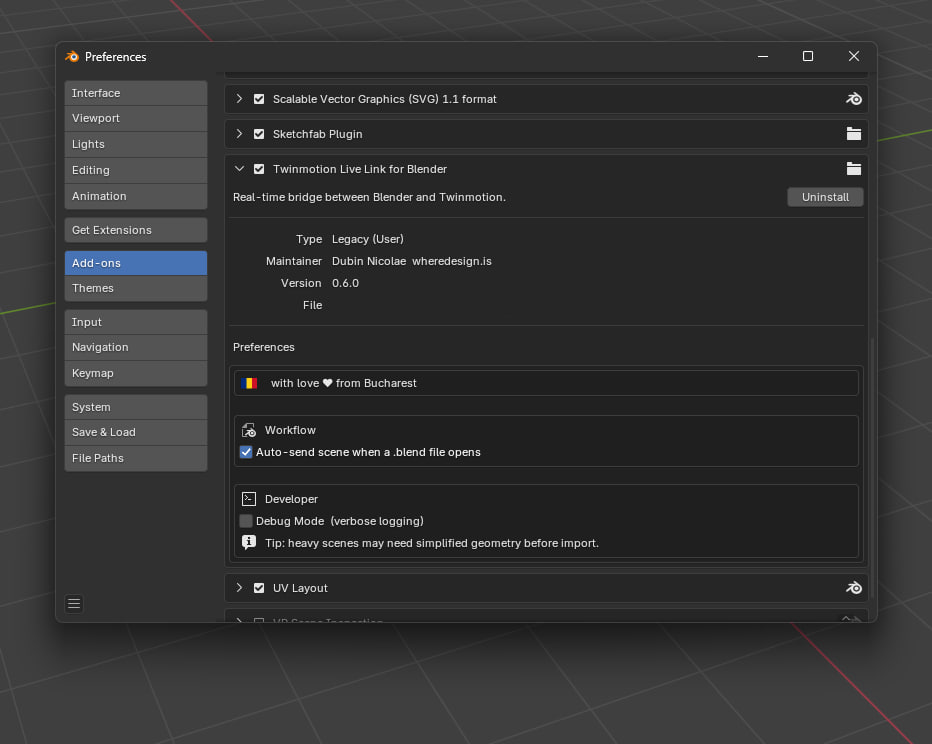
Task: Expand the Scalable Vector Graphics add-on details
Action: tap(239, 99)
